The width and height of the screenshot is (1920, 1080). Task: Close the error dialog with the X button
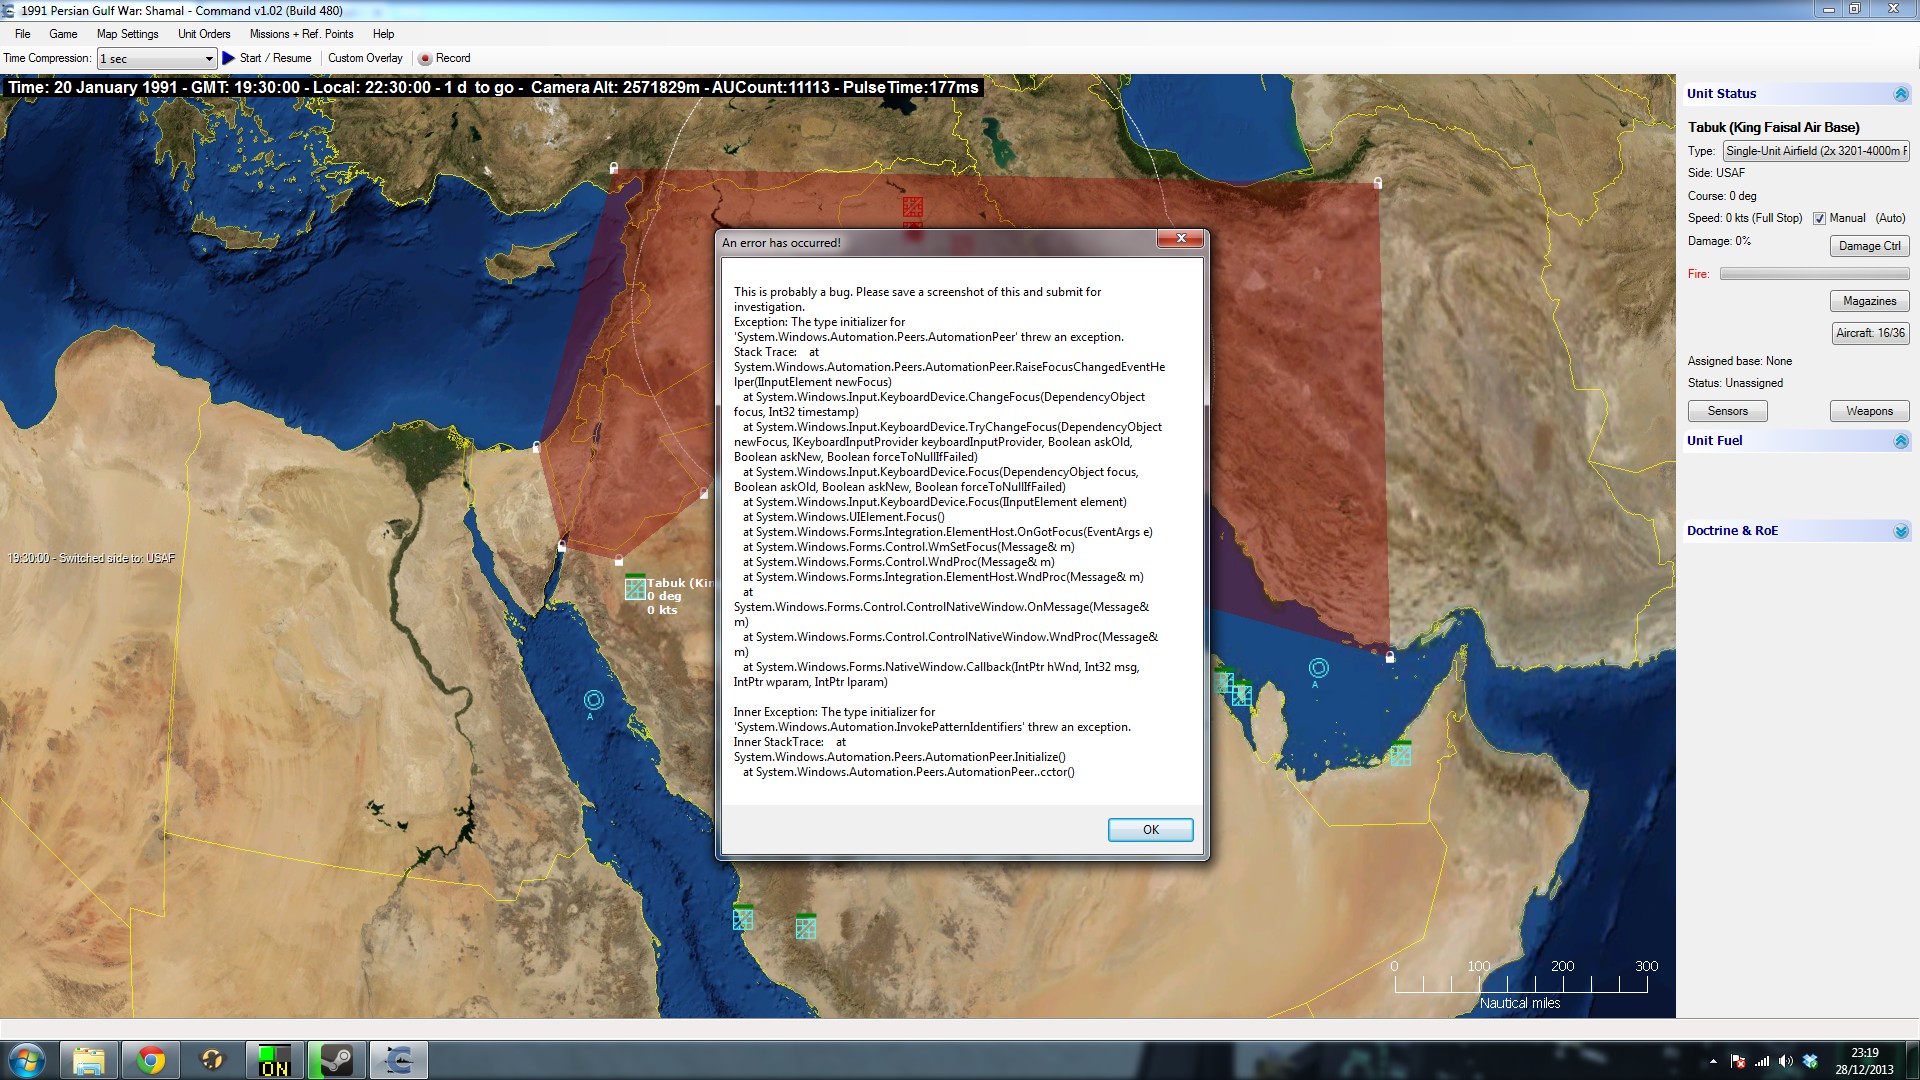pos(1181,238)
